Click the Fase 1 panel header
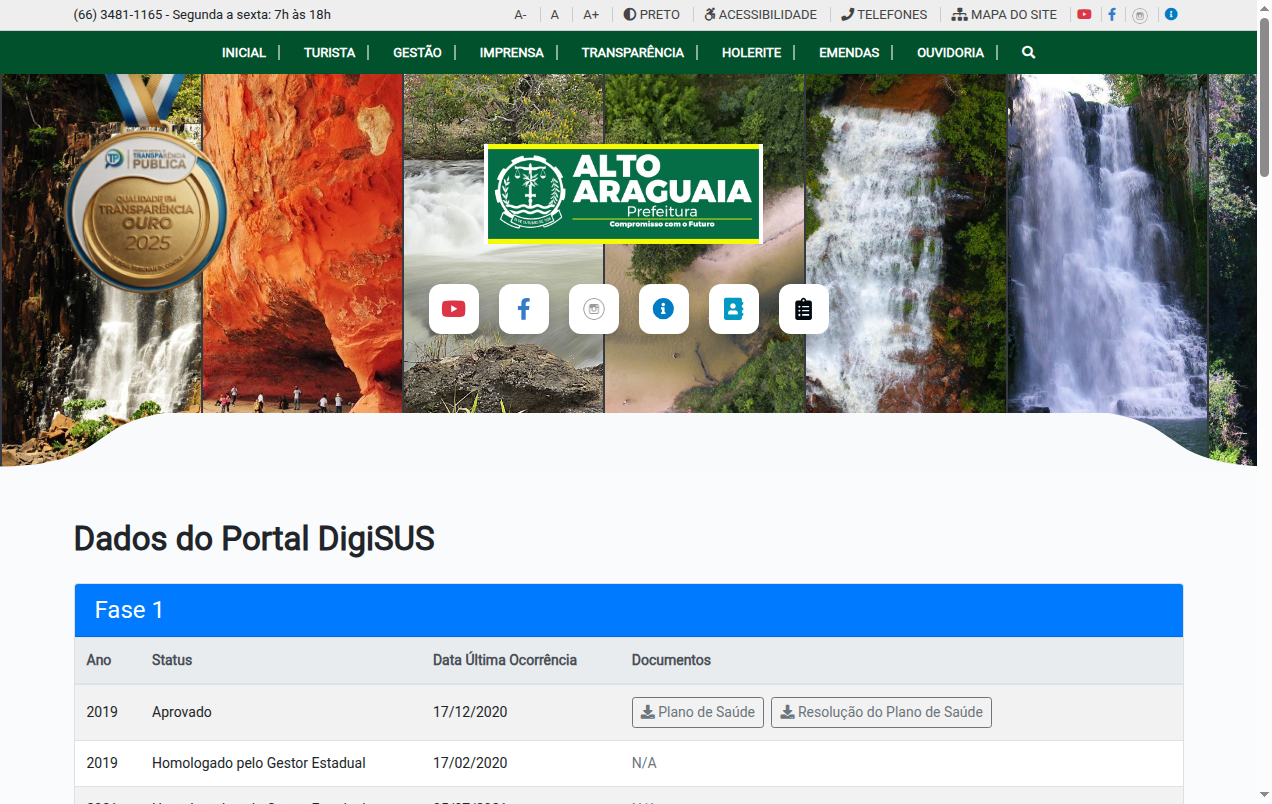The image size is (1272, 804). click(x=629, y=610)
